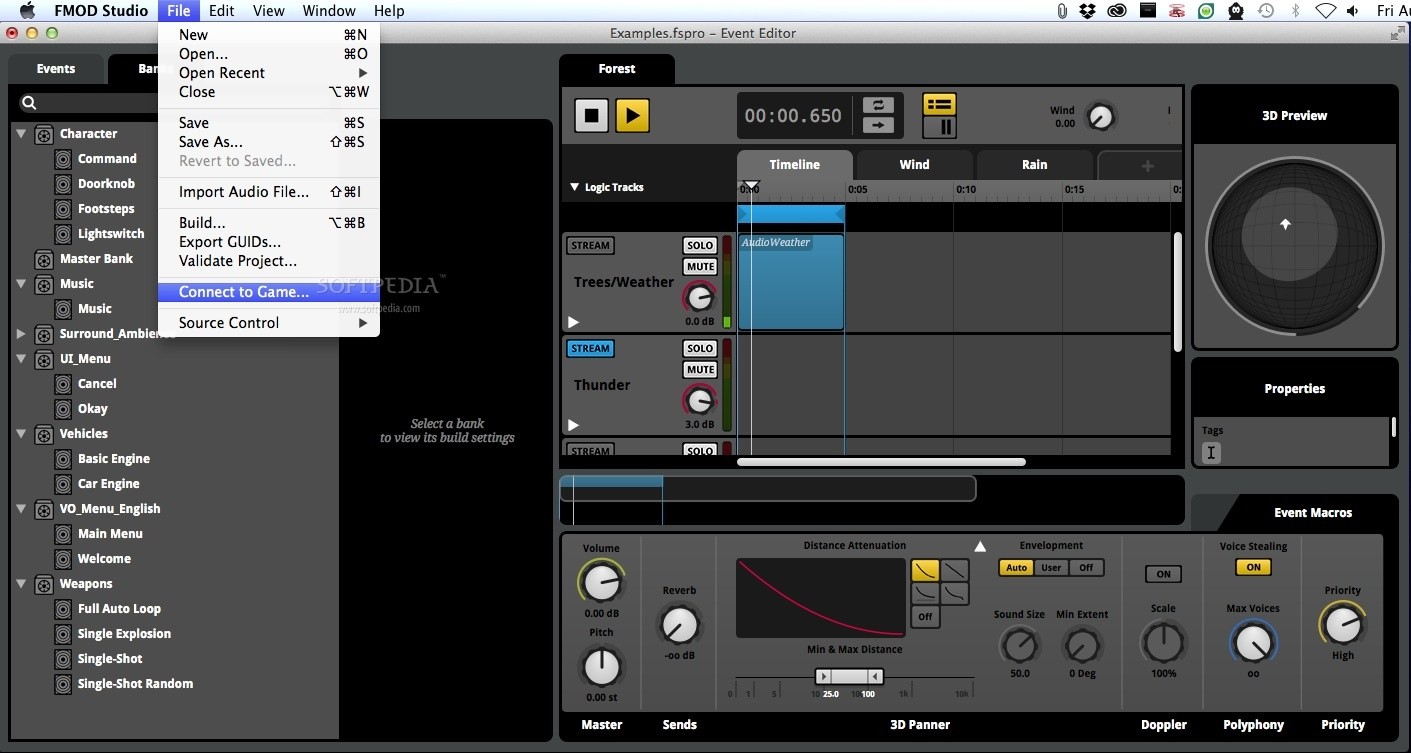
Task: Start playback with the yellow play button
Action: click(x=632, y=115)
